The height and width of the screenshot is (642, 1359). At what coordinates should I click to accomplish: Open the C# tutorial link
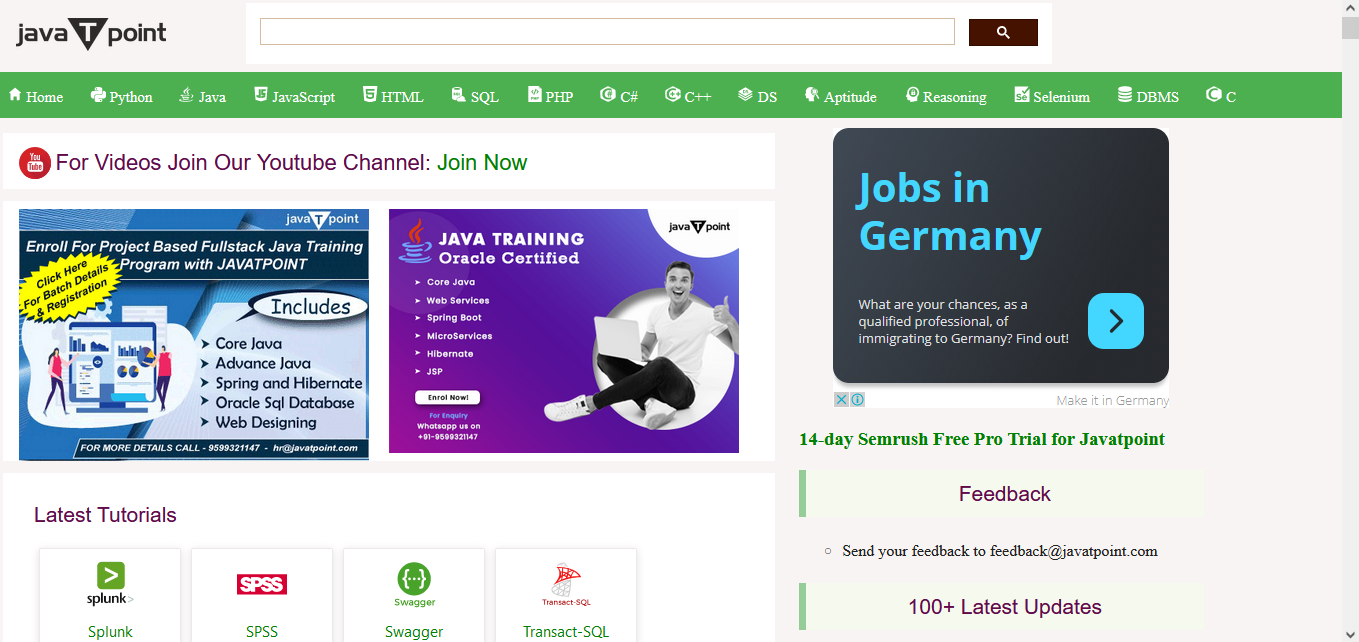pyautogui.click(x=629, y=97)
